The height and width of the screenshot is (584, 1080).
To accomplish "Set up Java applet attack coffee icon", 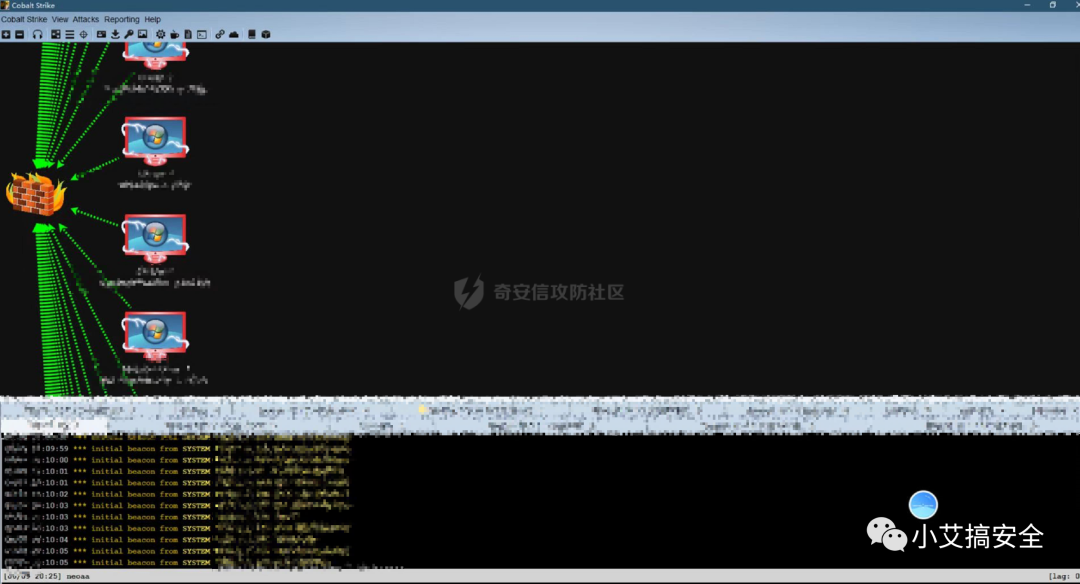I will click(x=174, y=34).
